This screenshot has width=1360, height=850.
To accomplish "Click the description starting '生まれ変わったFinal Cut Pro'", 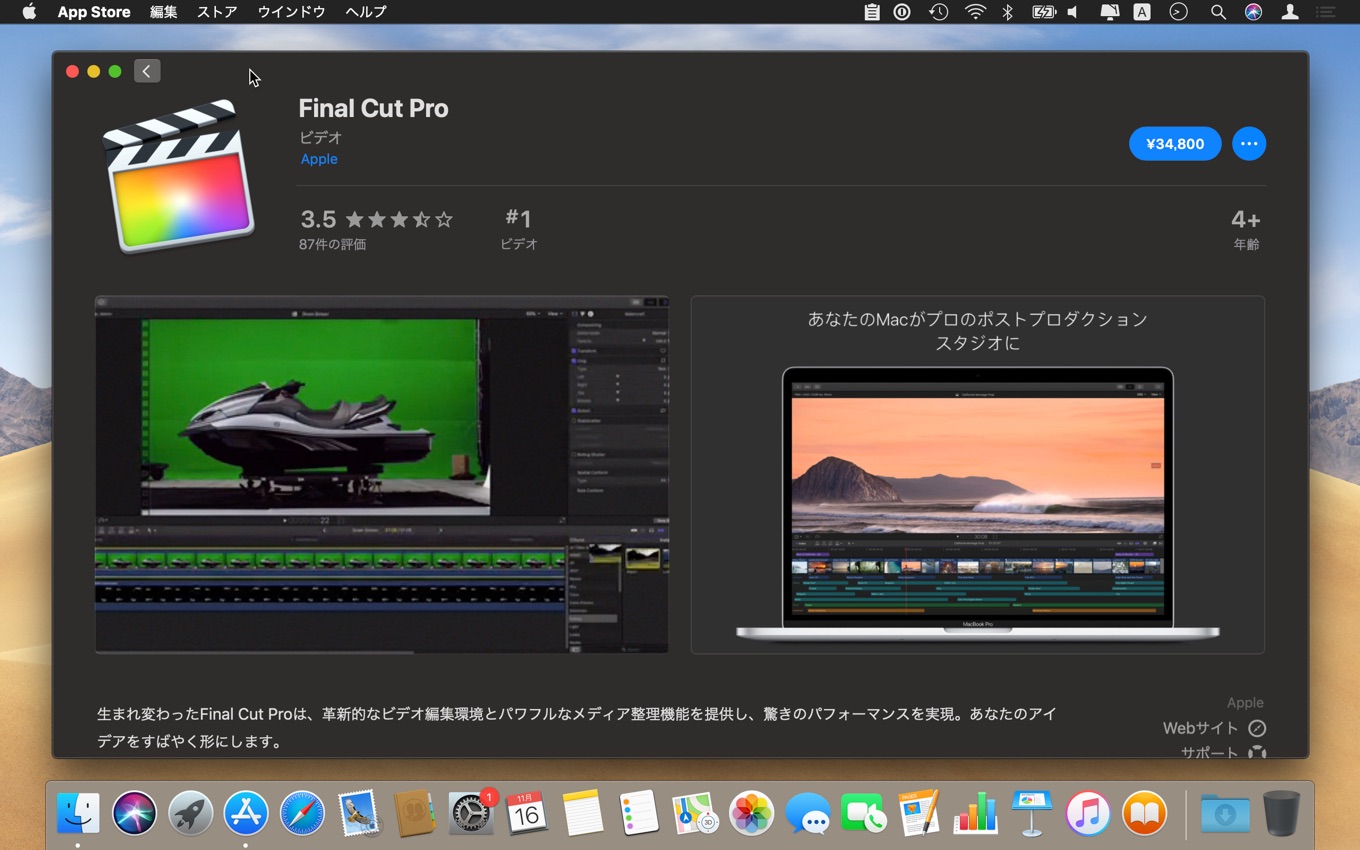I will [x=577, y=728].
